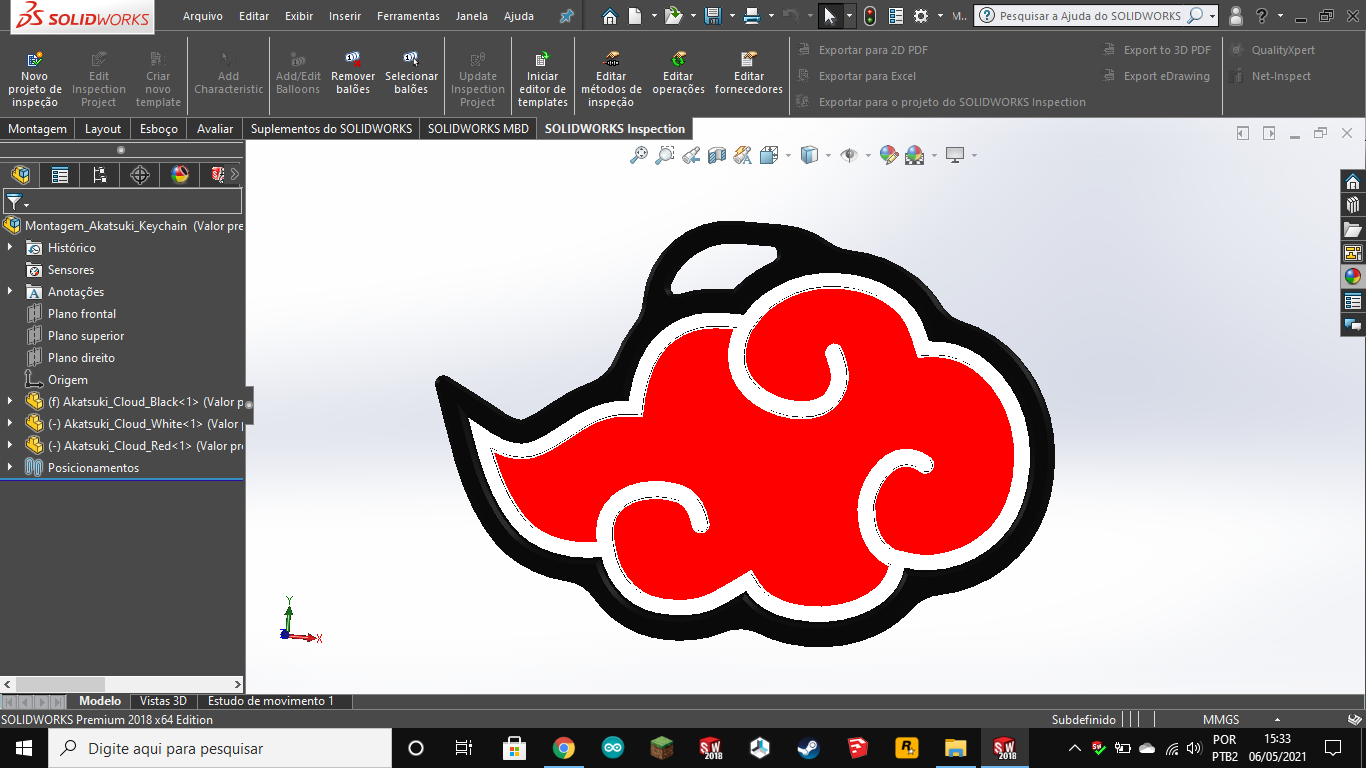Open the Options gear icon

pyautogui.click(x=921, y=16)
